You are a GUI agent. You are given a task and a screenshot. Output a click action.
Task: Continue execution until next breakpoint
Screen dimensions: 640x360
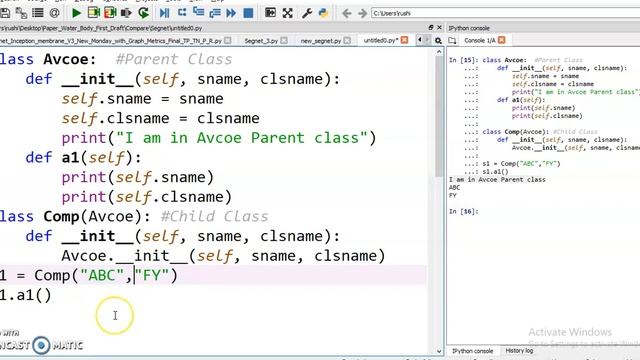231,13
